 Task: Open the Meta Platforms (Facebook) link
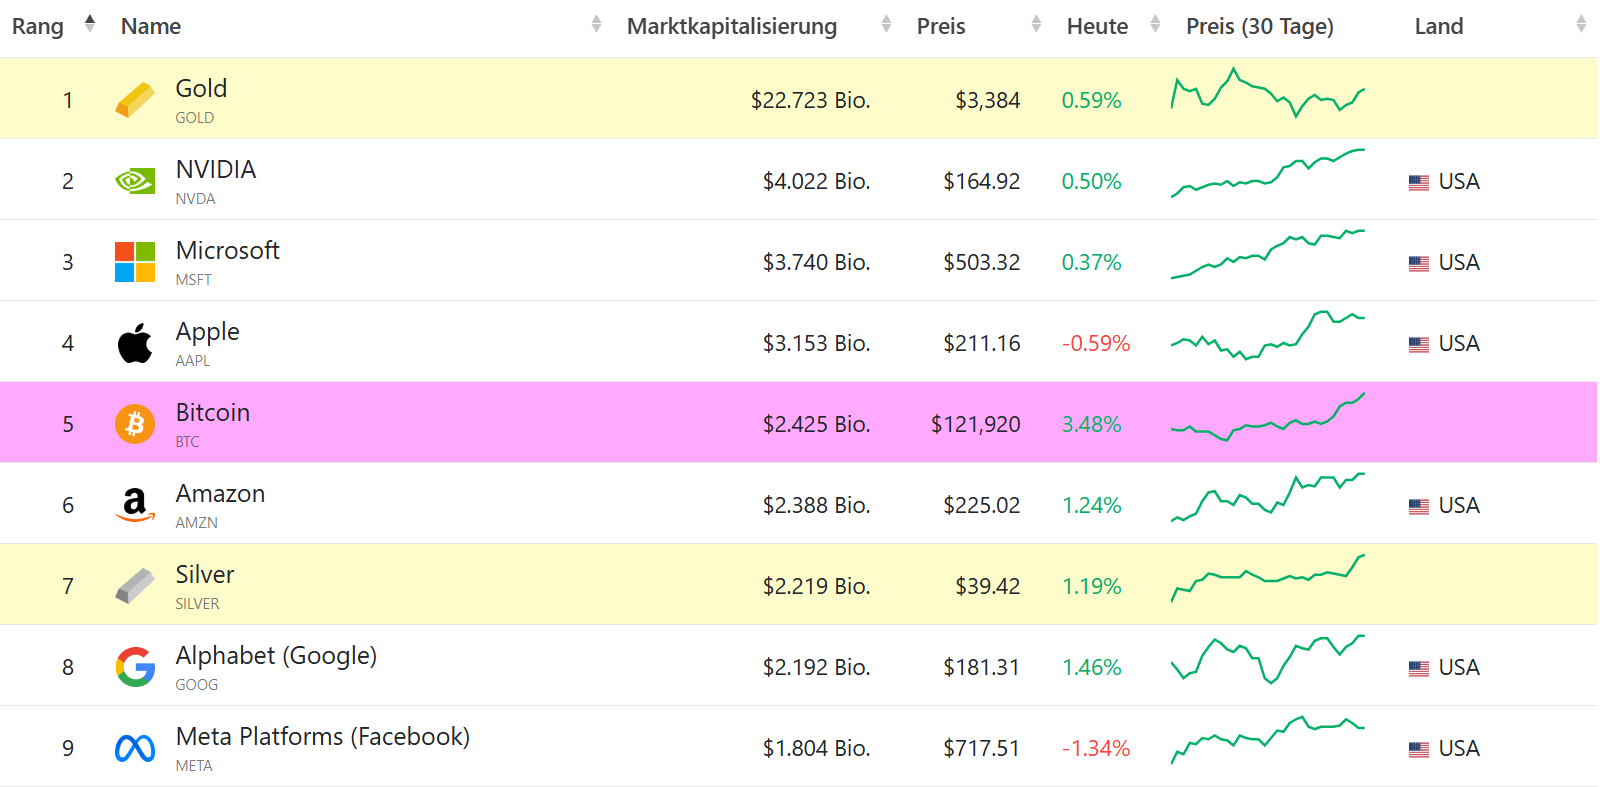[322, 737]
